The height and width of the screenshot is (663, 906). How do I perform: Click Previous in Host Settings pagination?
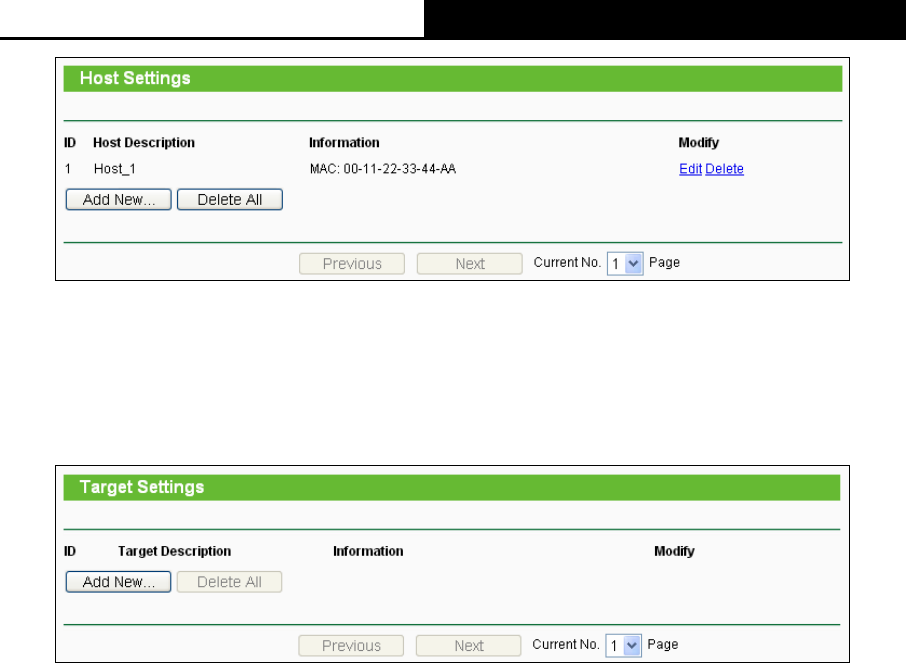(352, 264)
